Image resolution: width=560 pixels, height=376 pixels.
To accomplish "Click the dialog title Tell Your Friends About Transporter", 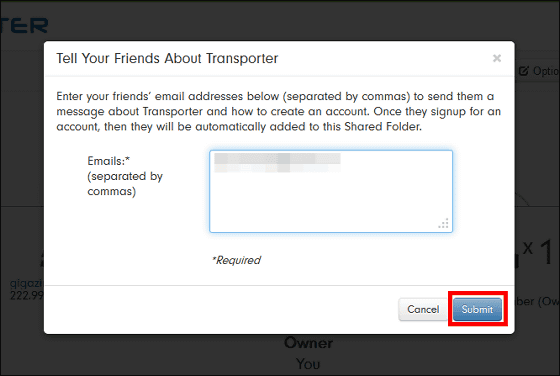I will pyautogui.click(x=167, y=58).
